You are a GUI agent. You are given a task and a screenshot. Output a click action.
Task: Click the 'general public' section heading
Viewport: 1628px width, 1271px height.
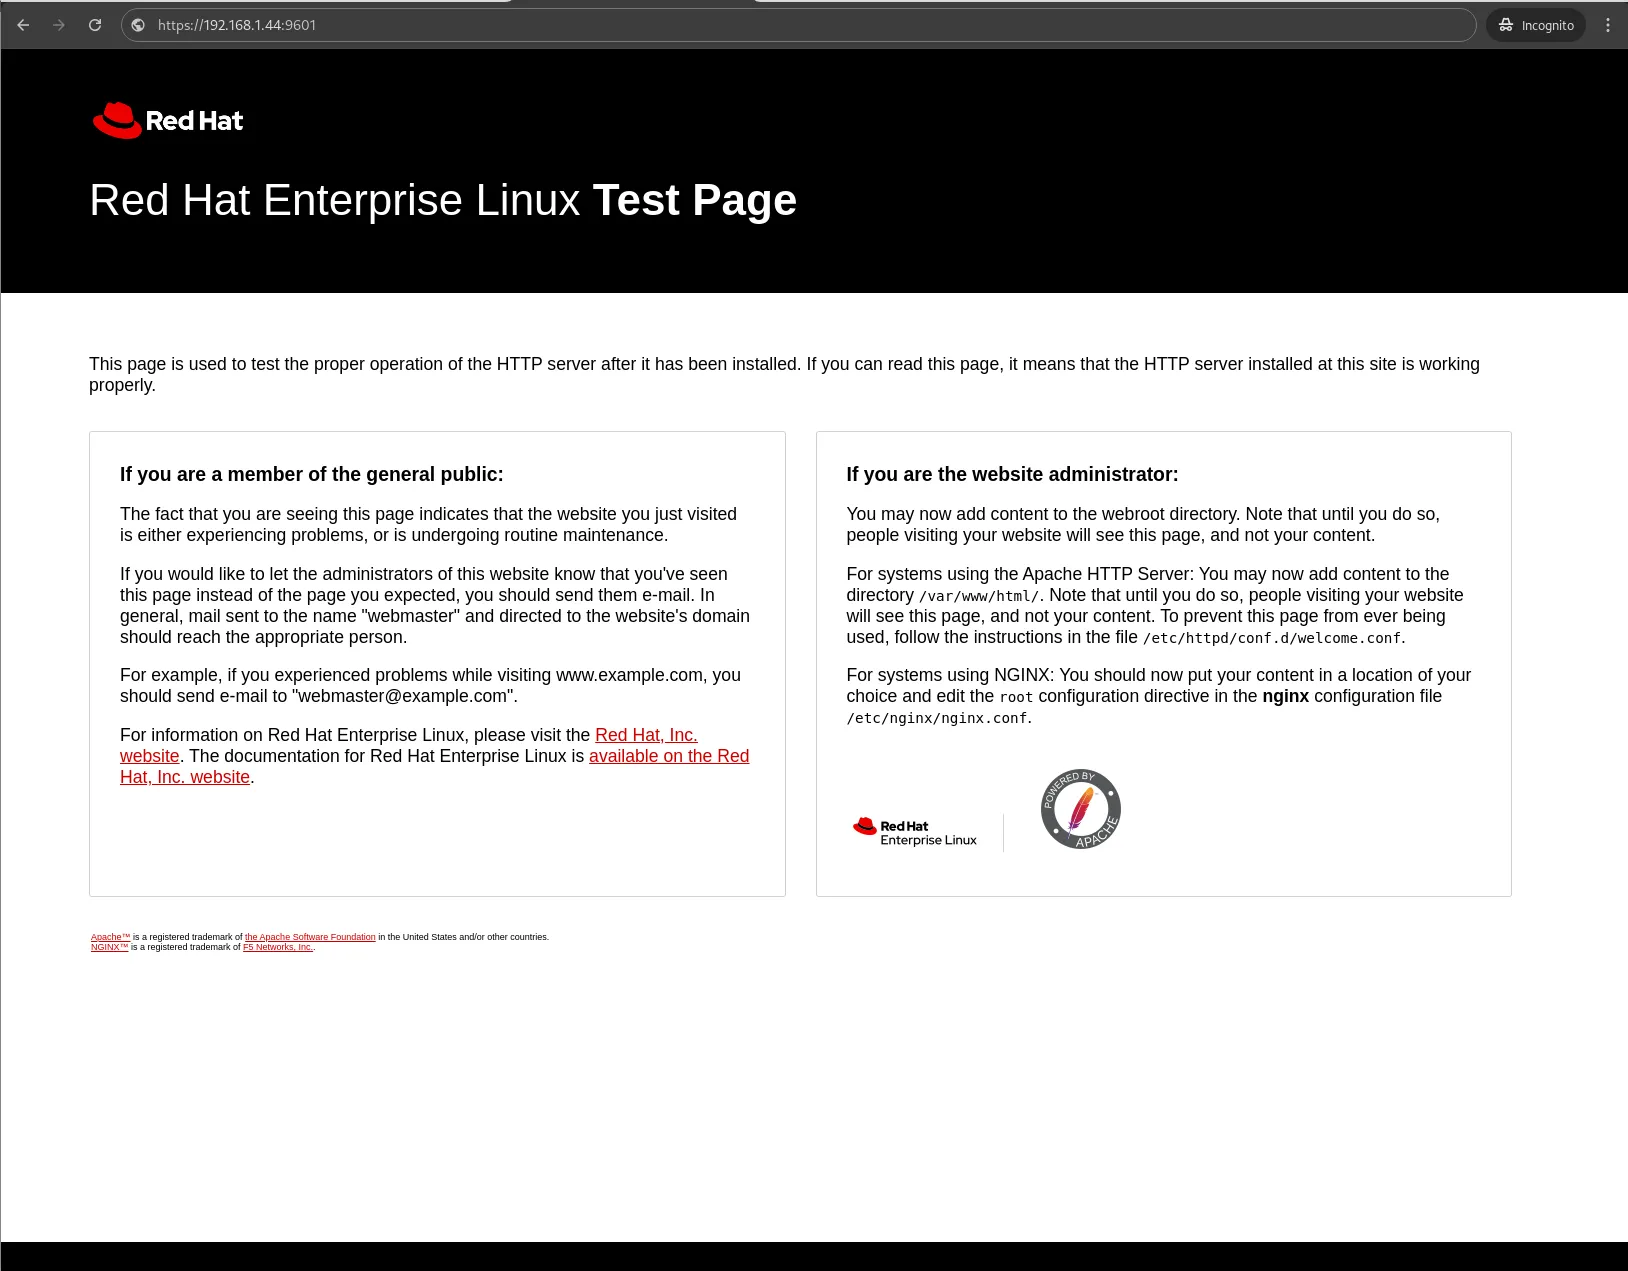[312, 474]
